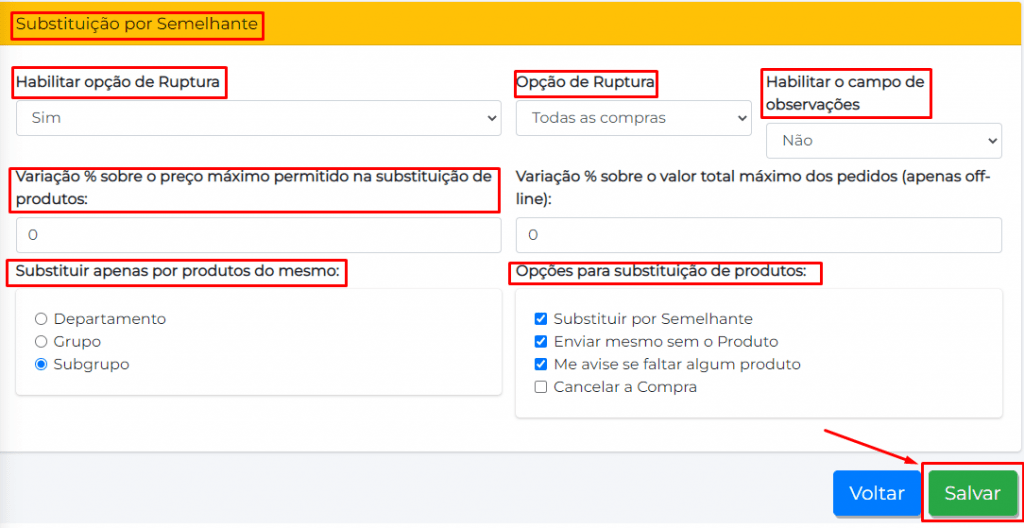Disable "Me avise se faltar algum produto"
1024x528 pixels.
click(541, 365)
